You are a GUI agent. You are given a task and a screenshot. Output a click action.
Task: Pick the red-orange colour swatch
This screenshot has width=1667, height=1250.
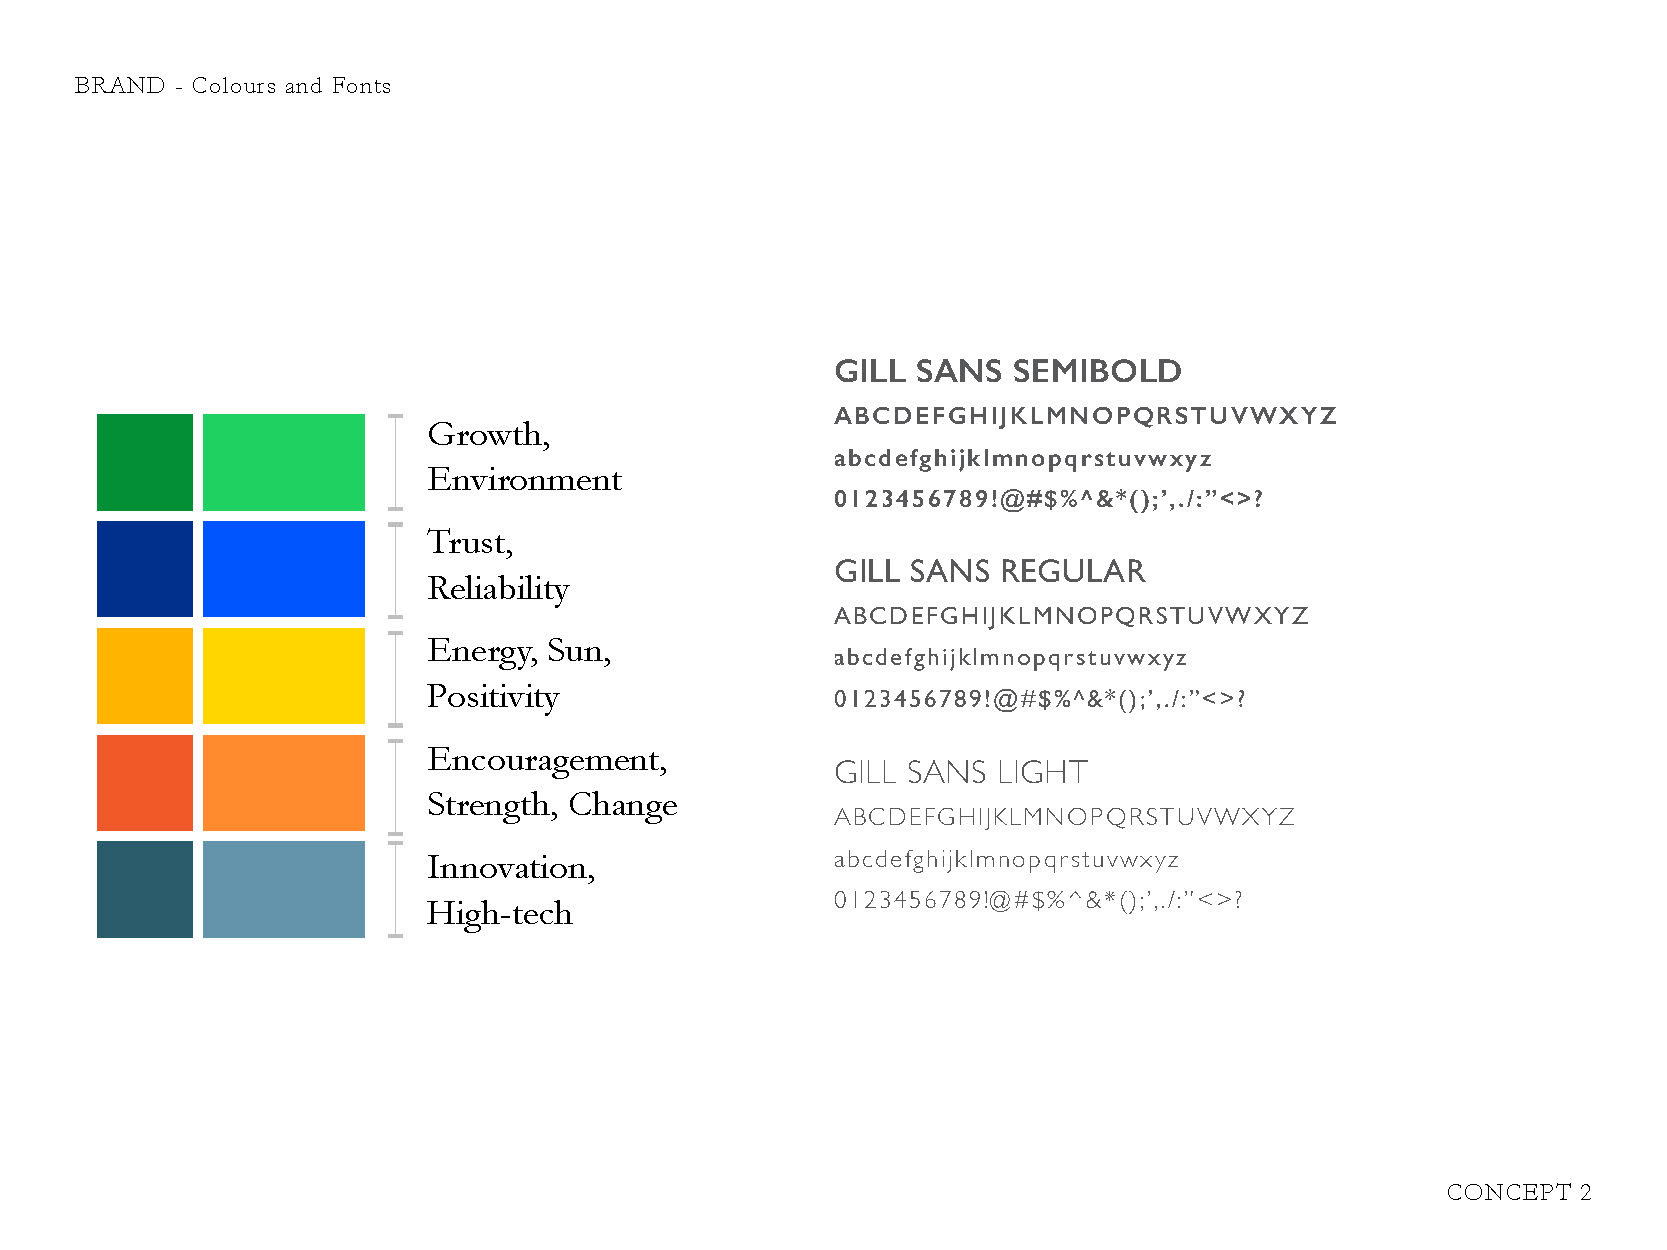[x=145, y=783]
